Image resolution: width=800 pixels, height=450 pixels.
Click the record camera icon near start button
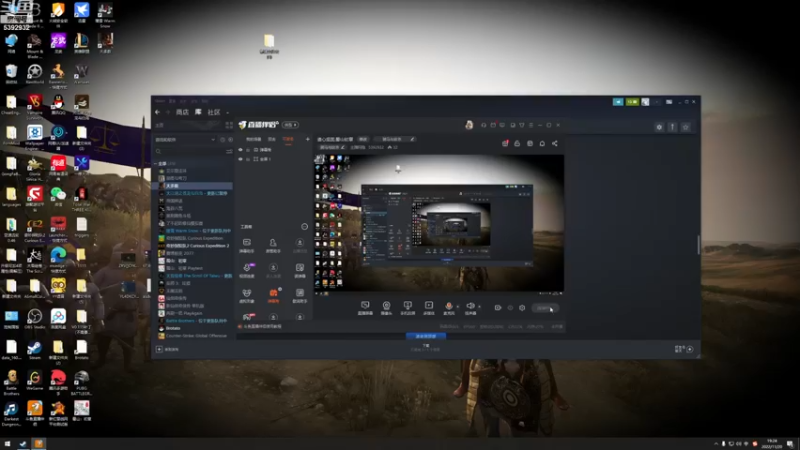click(498, 308)
